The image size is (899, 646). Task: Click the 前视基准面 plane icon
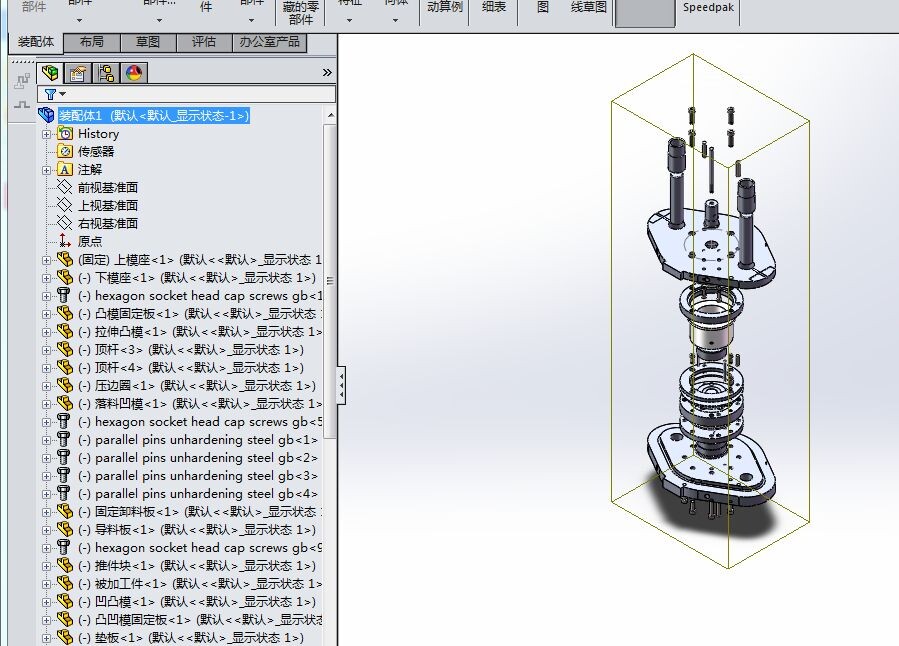click(x=65, y=187)
